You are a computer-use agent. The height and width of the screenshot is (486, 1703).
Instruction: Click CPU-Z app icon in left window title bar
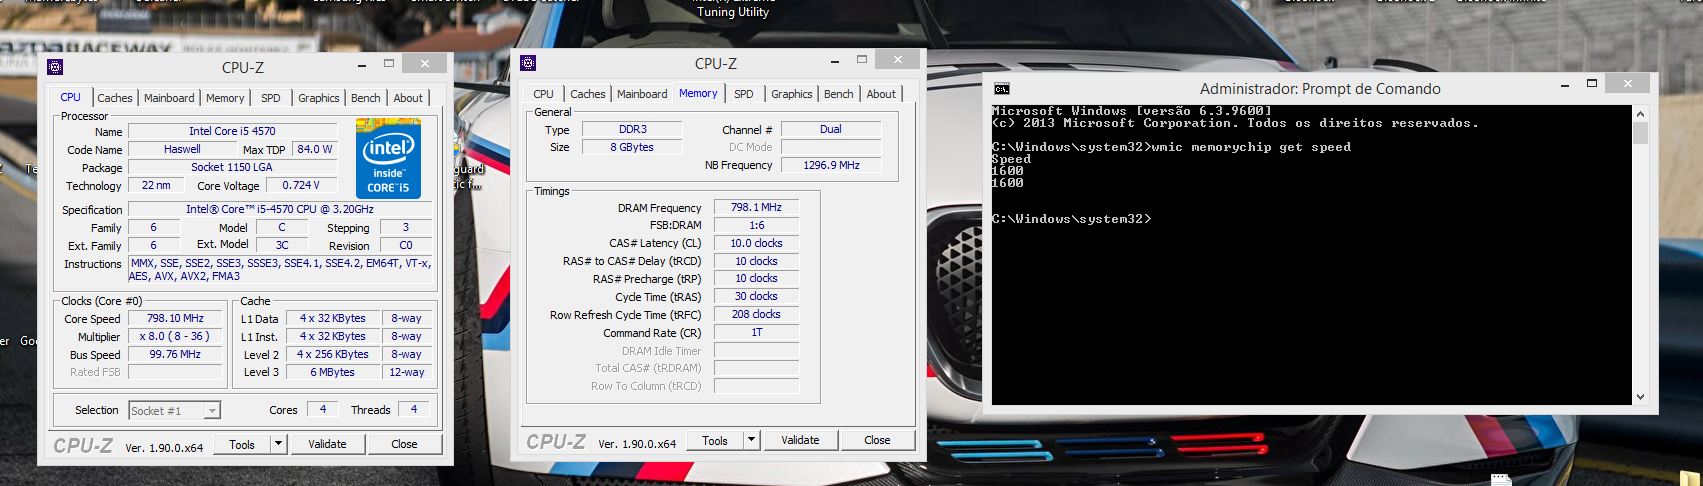55,67
